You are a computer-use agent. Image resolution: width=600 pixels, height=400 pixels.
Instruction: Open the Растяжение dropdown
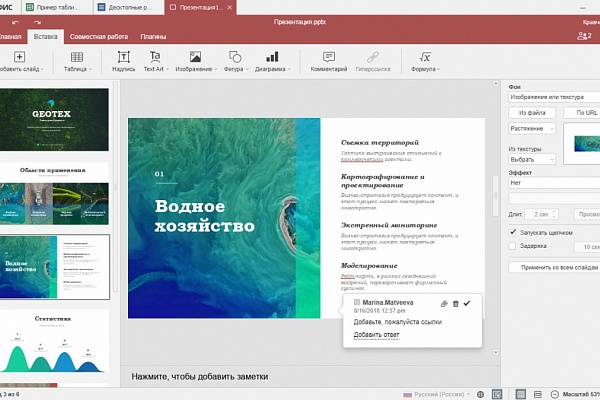(532, 129)
